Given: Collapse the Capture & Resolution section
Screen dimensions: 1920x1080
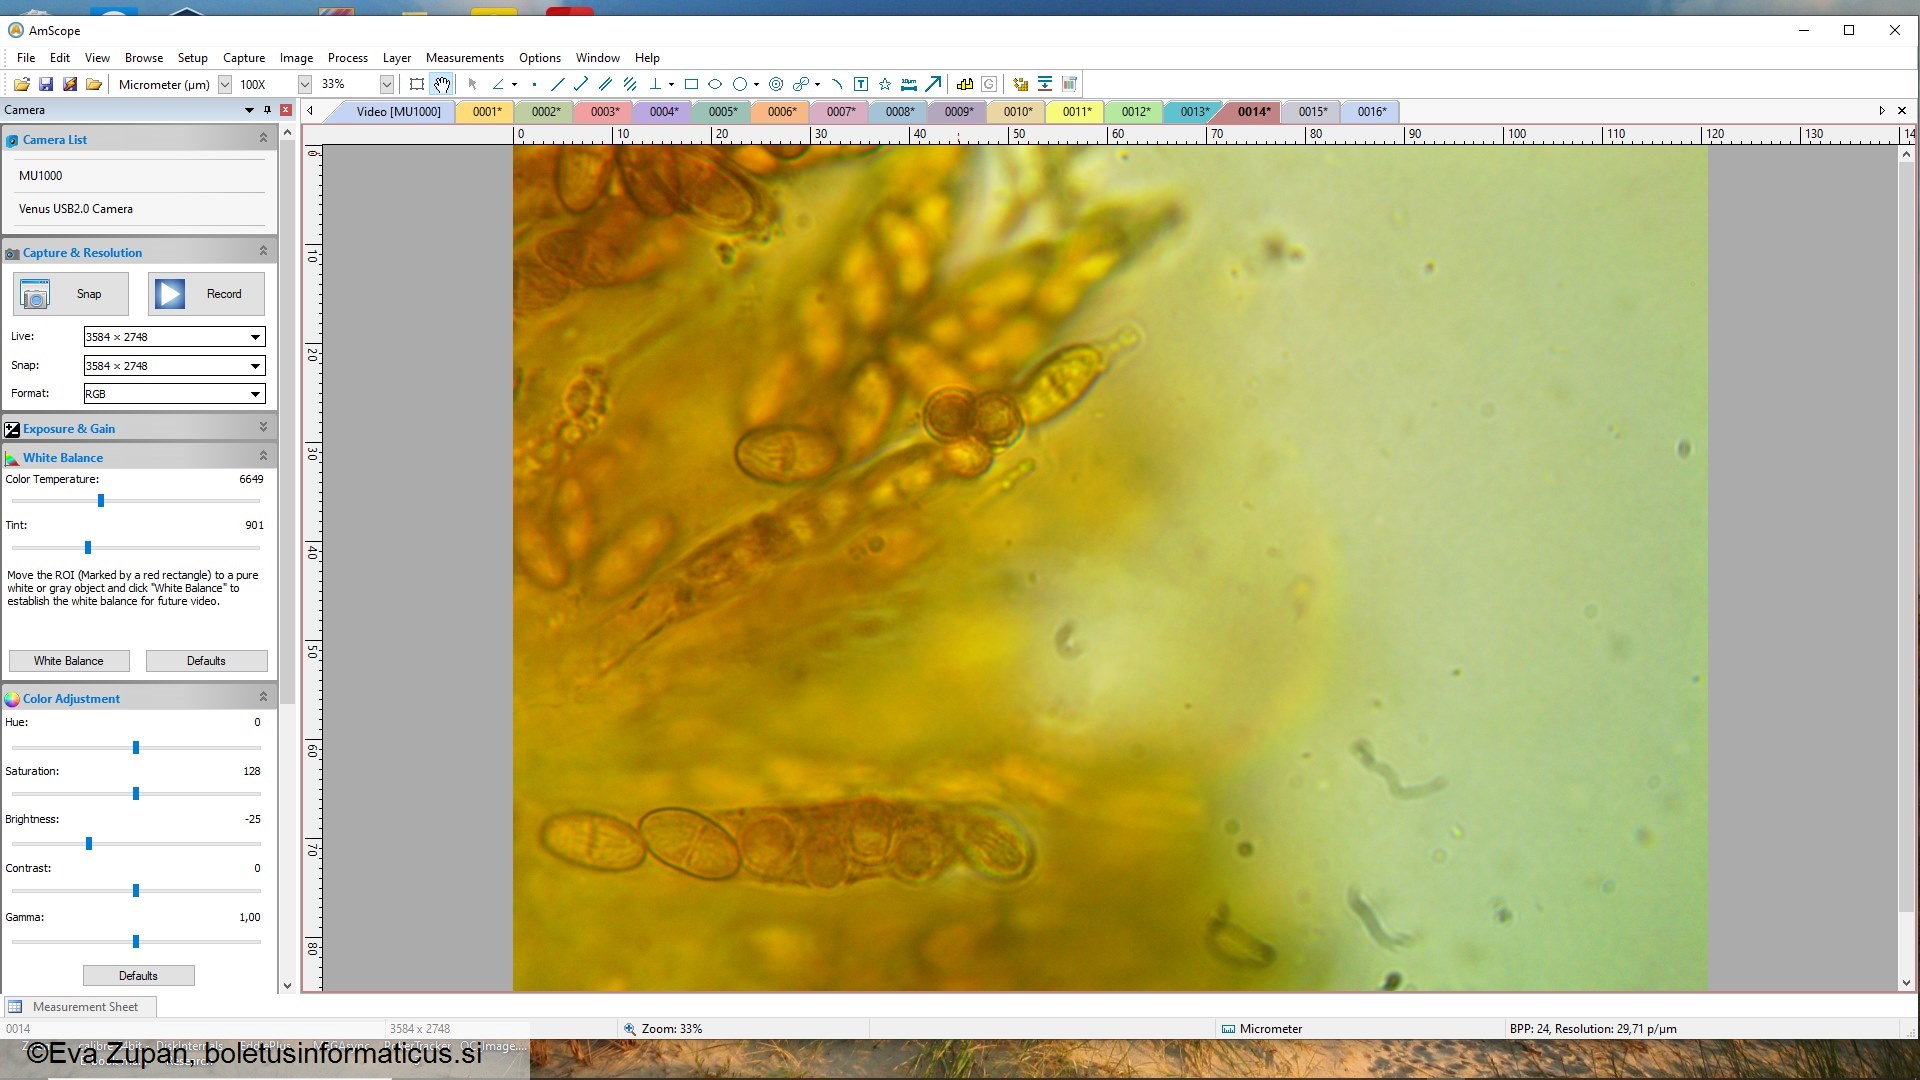Looking at the screenshot, I should (x=263, y=252).
